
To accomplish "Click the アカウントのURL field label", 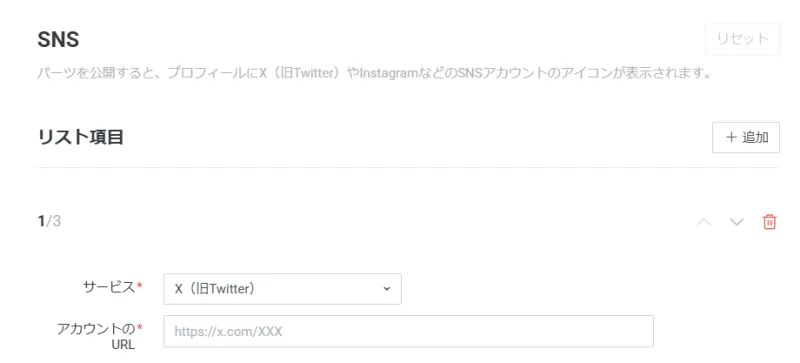I will [x=96, y=336].
